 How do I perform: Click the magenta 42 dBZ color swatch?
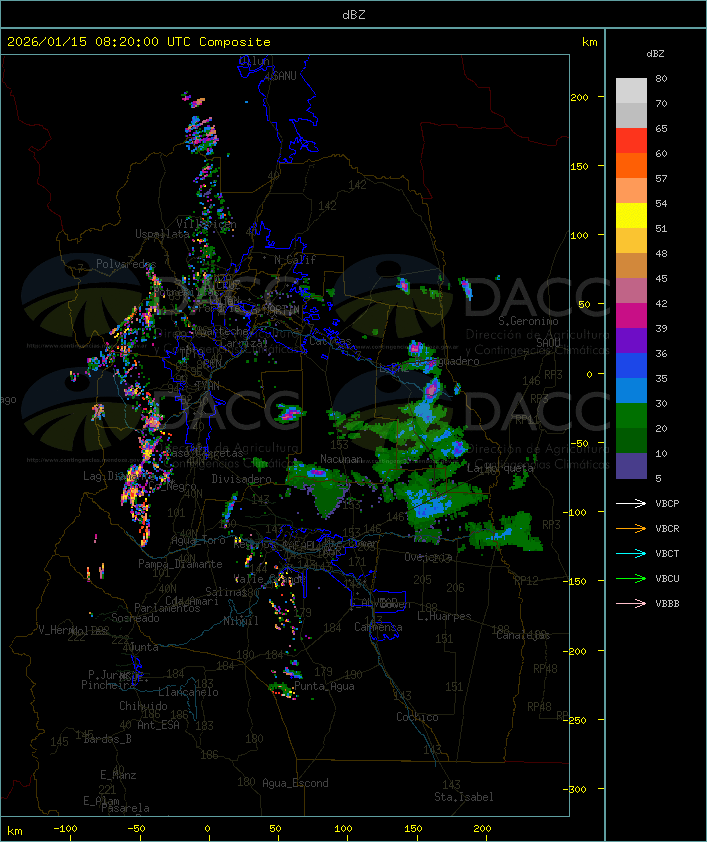point(631,316)
